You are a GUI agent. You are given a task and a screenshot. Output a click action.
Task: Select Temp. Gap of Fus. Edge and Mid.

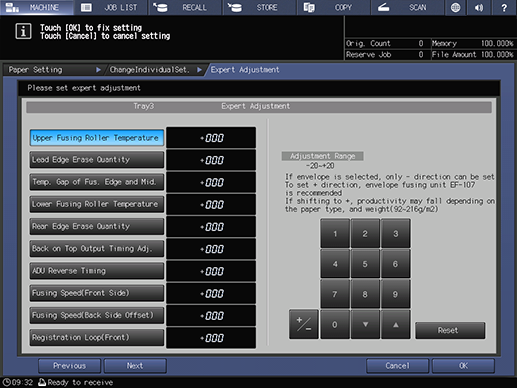tap(97, 182)
